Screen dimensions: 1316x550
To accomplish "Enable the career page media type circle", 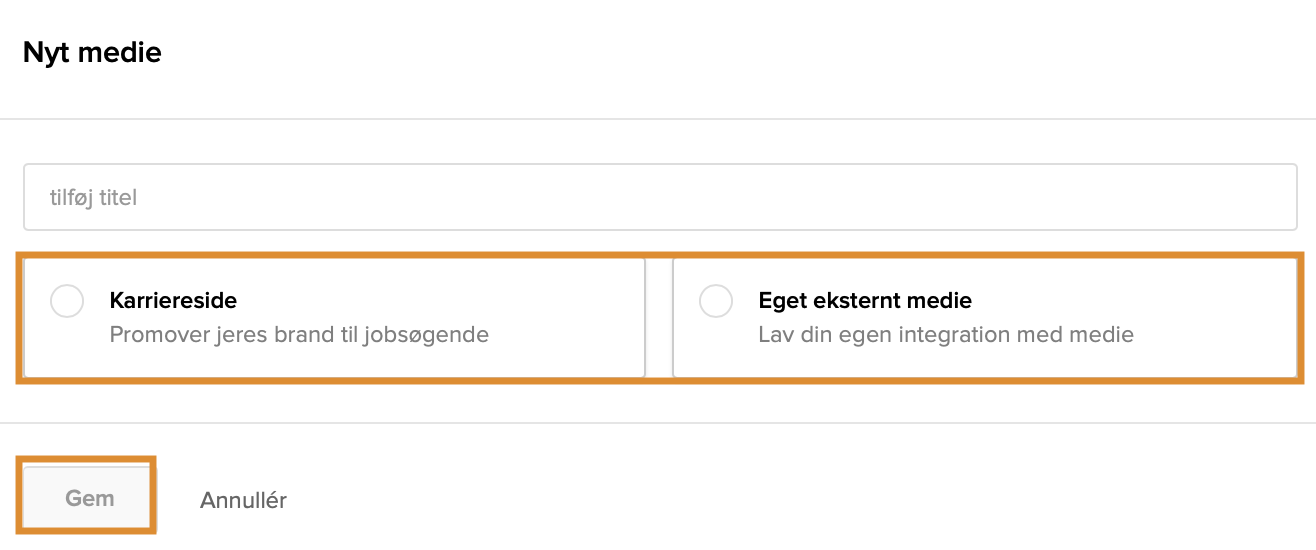I will click(x=67, y=301).
